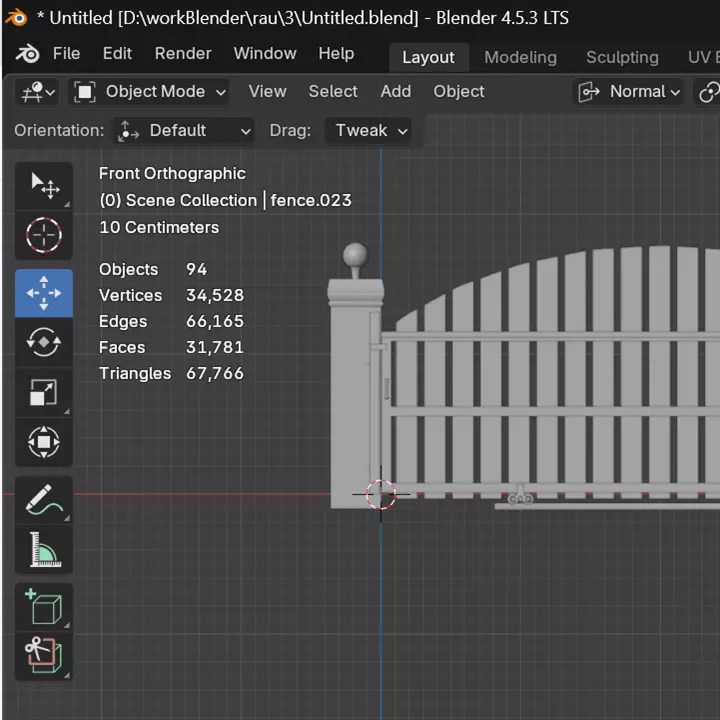
Task: Open the viewport Object menu
Action: [x=459, y=92]
